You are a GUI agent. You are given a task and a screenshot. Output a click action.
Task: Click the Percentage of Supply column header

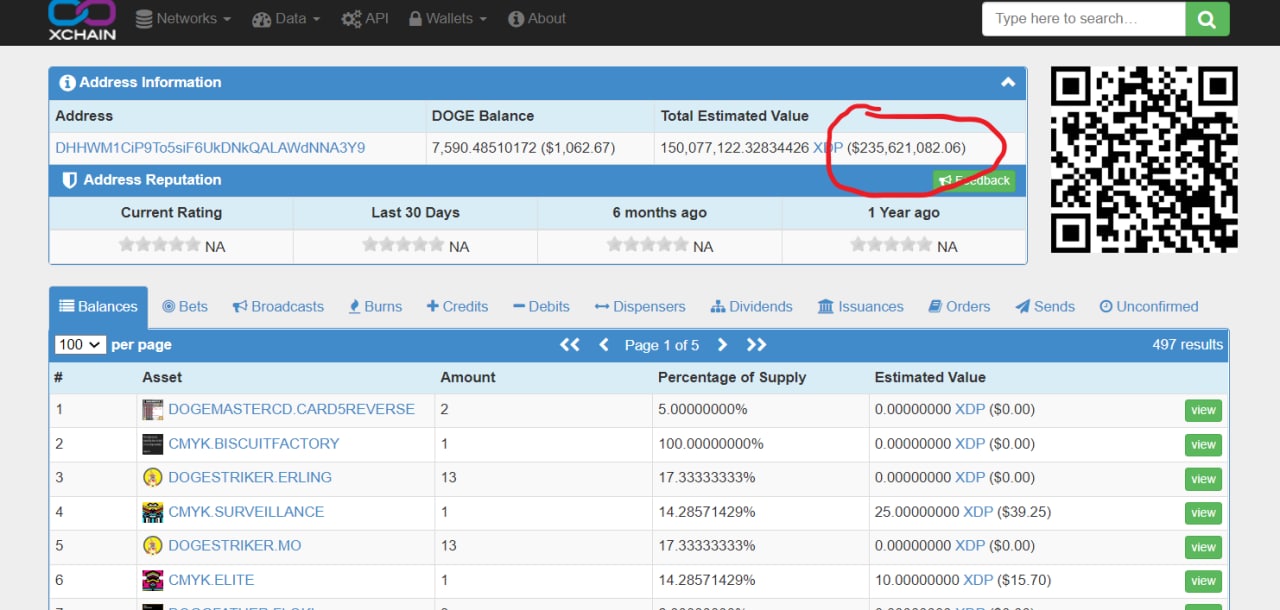pos(732,377)
